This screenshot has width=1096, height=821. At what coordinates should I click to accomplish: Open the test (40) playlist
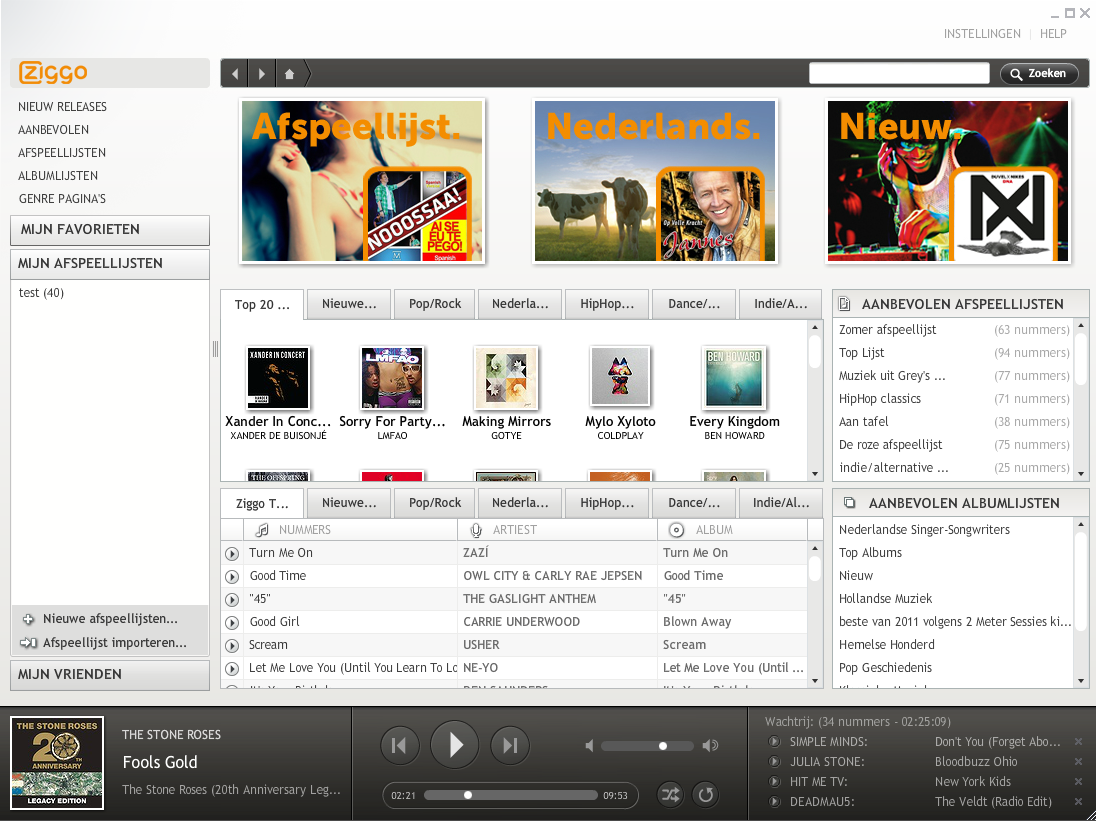(41, 293)
